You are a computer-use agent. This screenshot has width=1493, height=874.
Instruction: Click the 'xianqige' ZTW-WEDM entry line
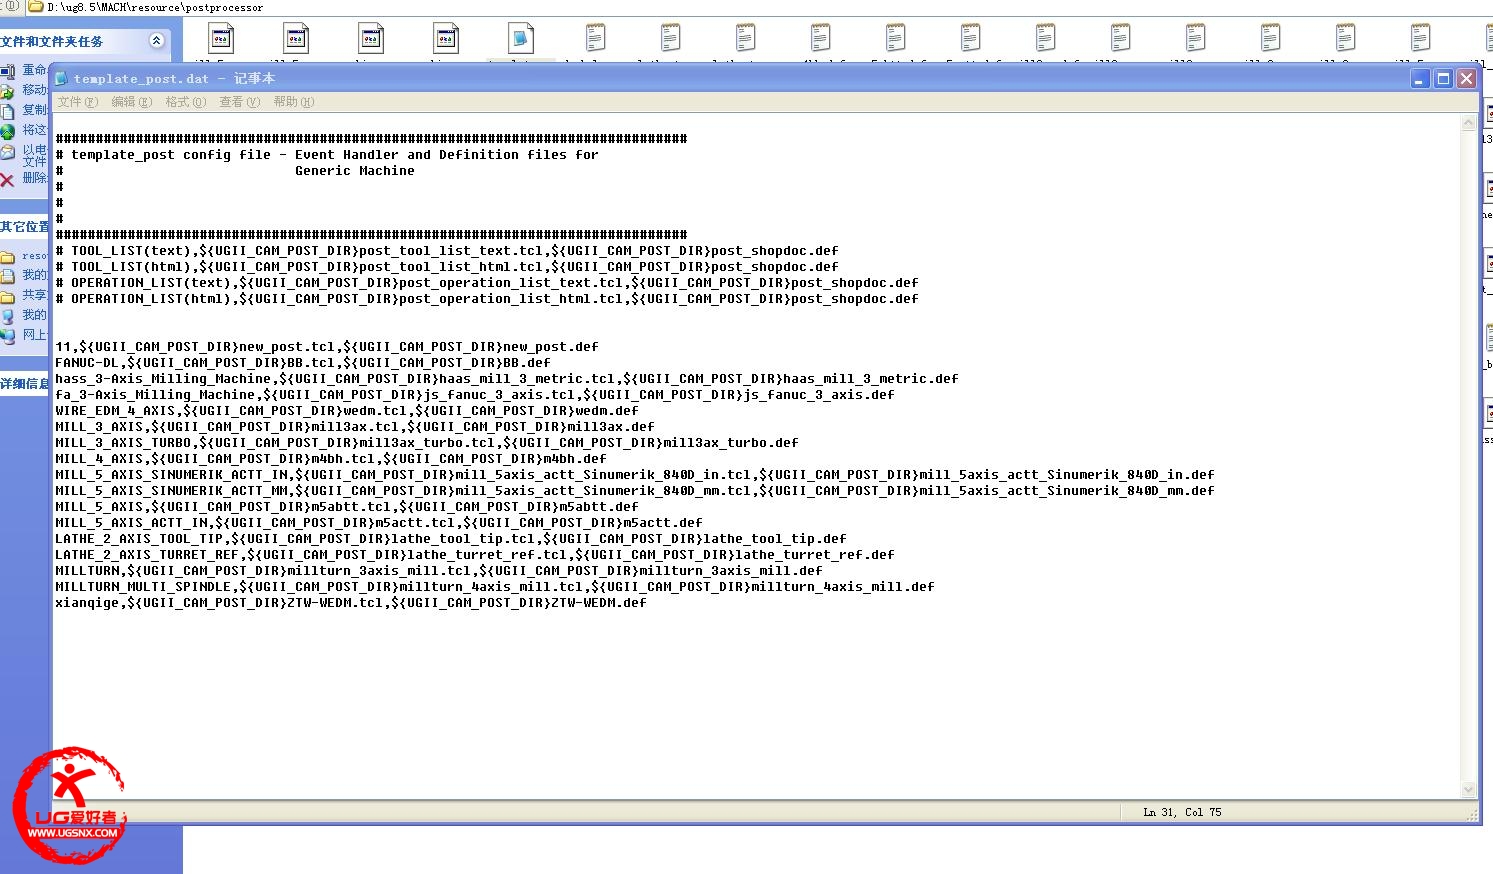(351, 603)
